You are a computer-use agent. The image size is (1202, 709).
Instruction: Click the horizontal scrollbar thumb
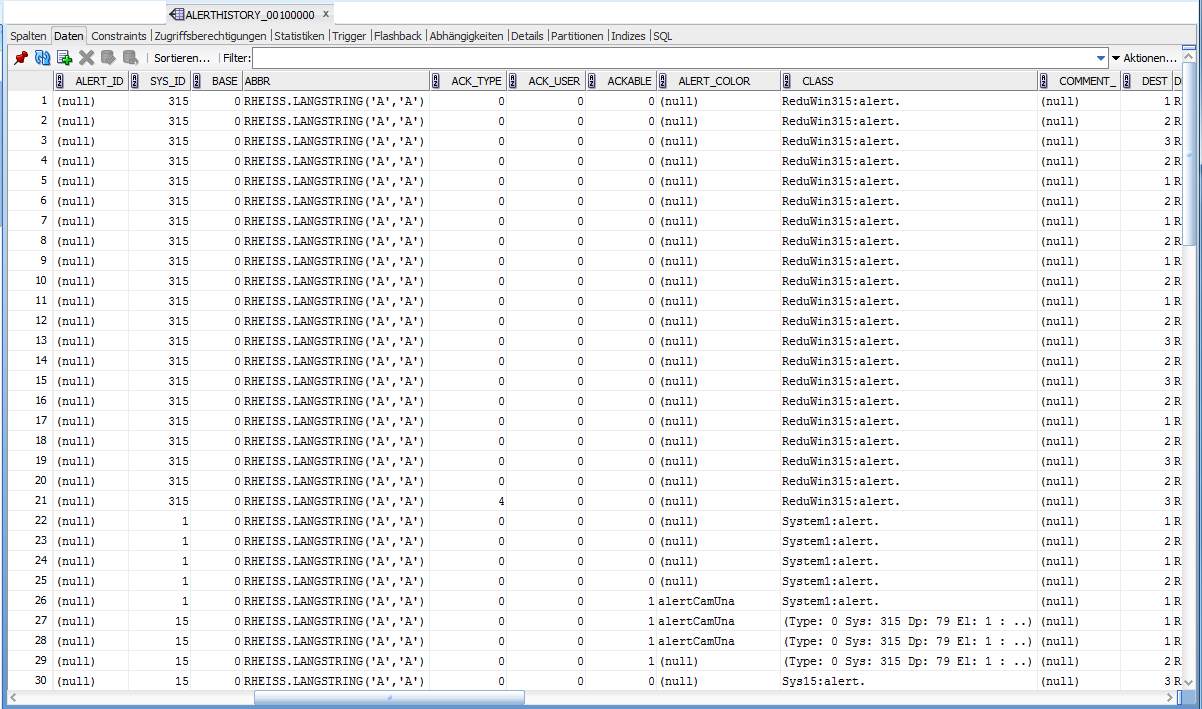click(x=389, y=698)
